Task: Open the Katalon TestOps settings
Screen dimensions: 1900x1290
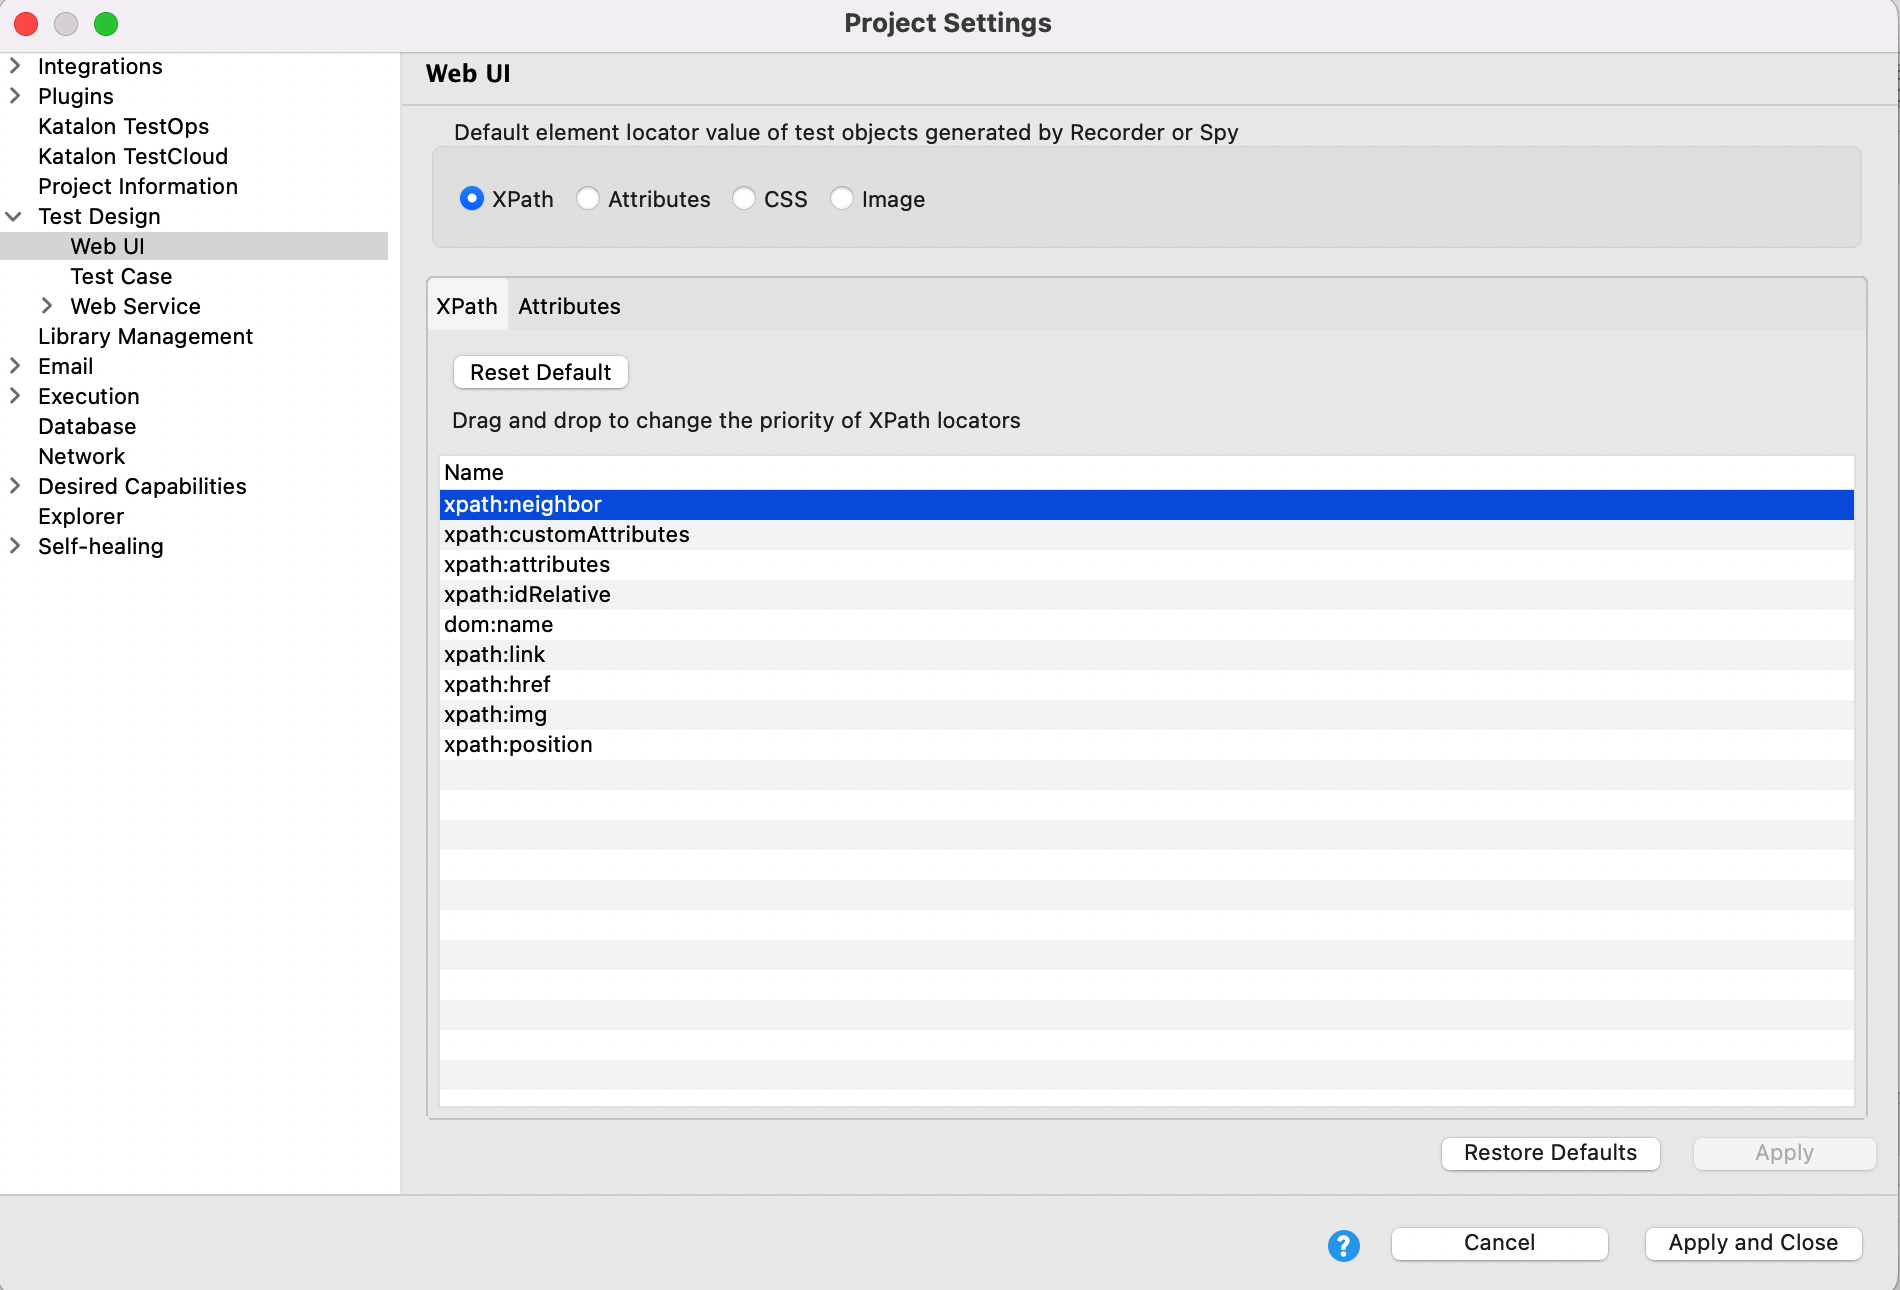Action: pos(123,126)
